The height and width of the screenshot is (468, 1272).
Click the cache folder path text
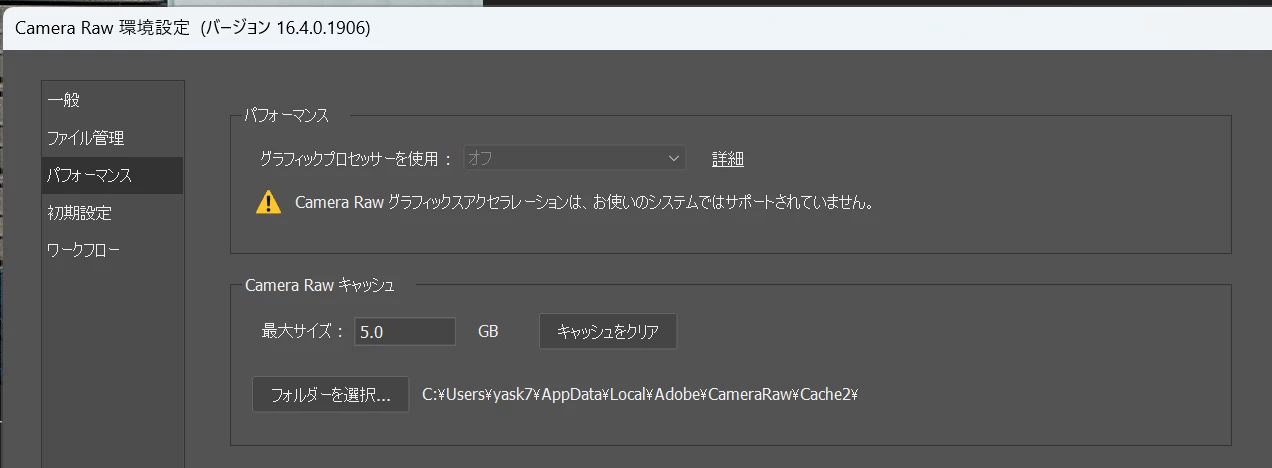pos(641,394)
